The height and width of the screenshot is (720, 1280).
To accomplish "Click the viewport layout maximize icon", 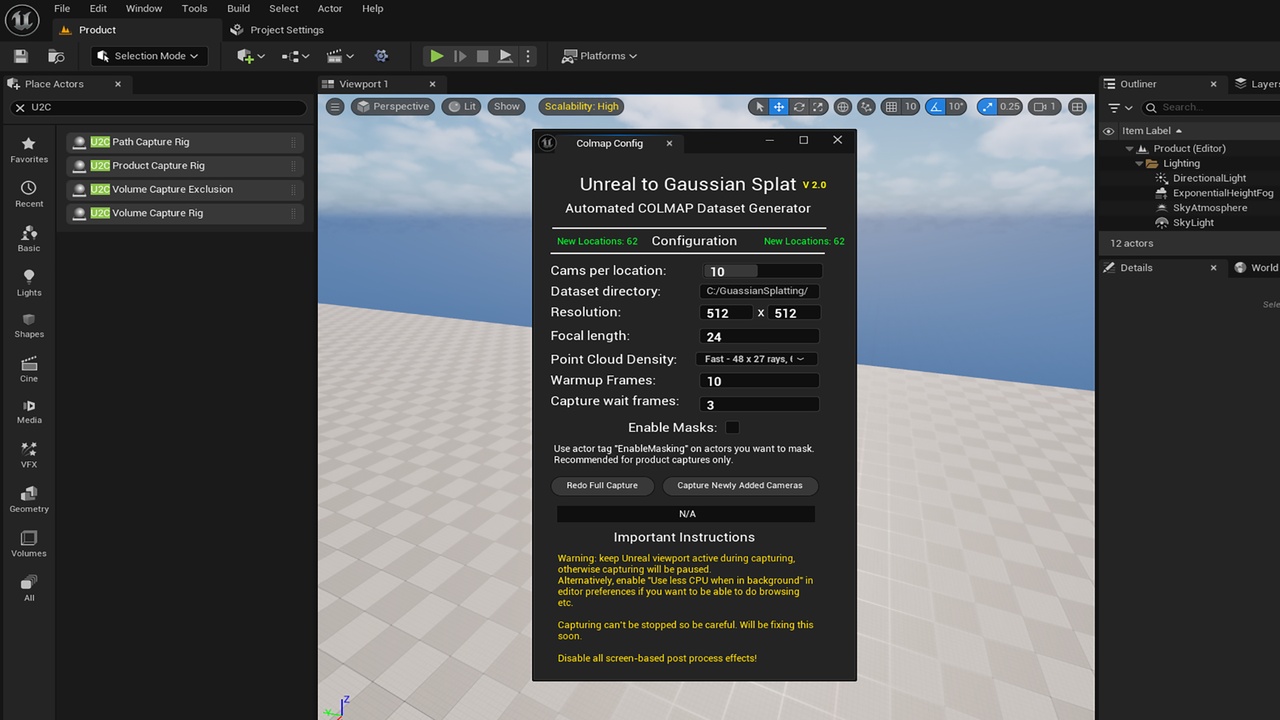I will [x=1077, y=107].
